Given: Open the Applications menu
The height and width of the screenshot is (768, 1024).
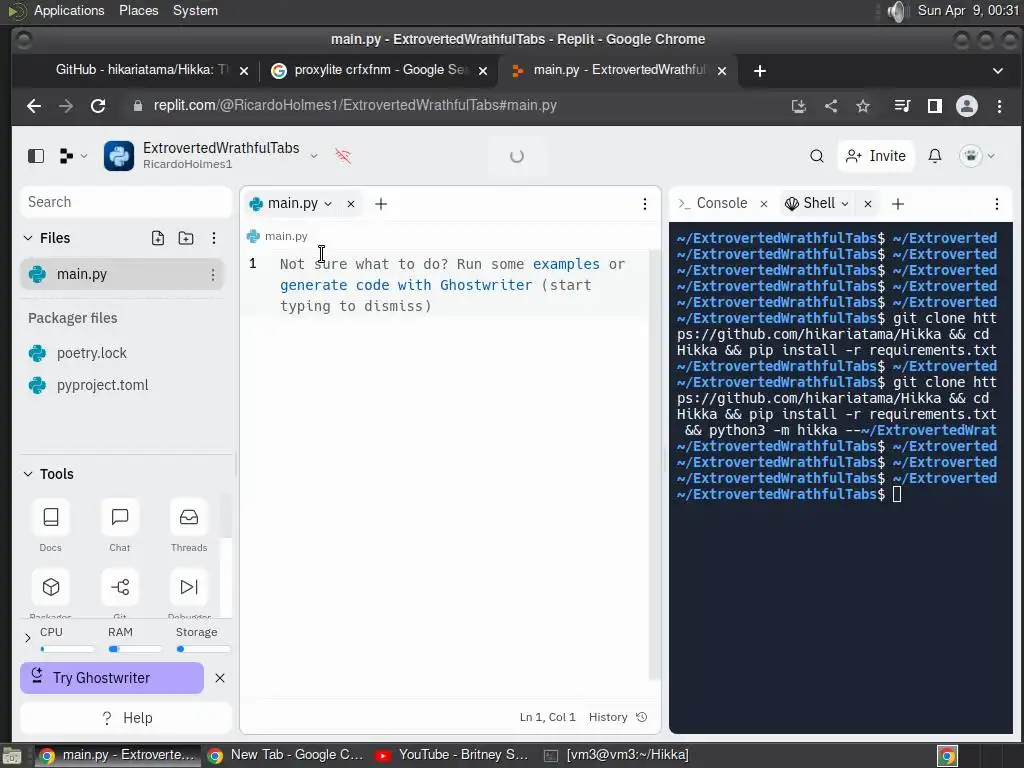Looking at the screenshot, I should [x=69, y=10].
